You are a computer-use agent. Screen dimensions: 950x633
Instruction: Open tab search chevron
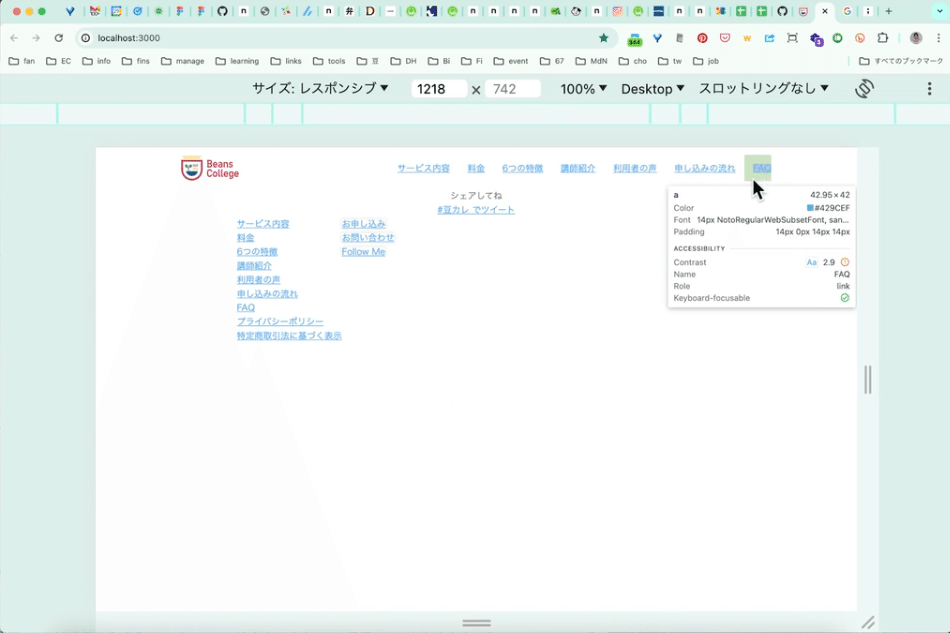[x=940, y=11]
